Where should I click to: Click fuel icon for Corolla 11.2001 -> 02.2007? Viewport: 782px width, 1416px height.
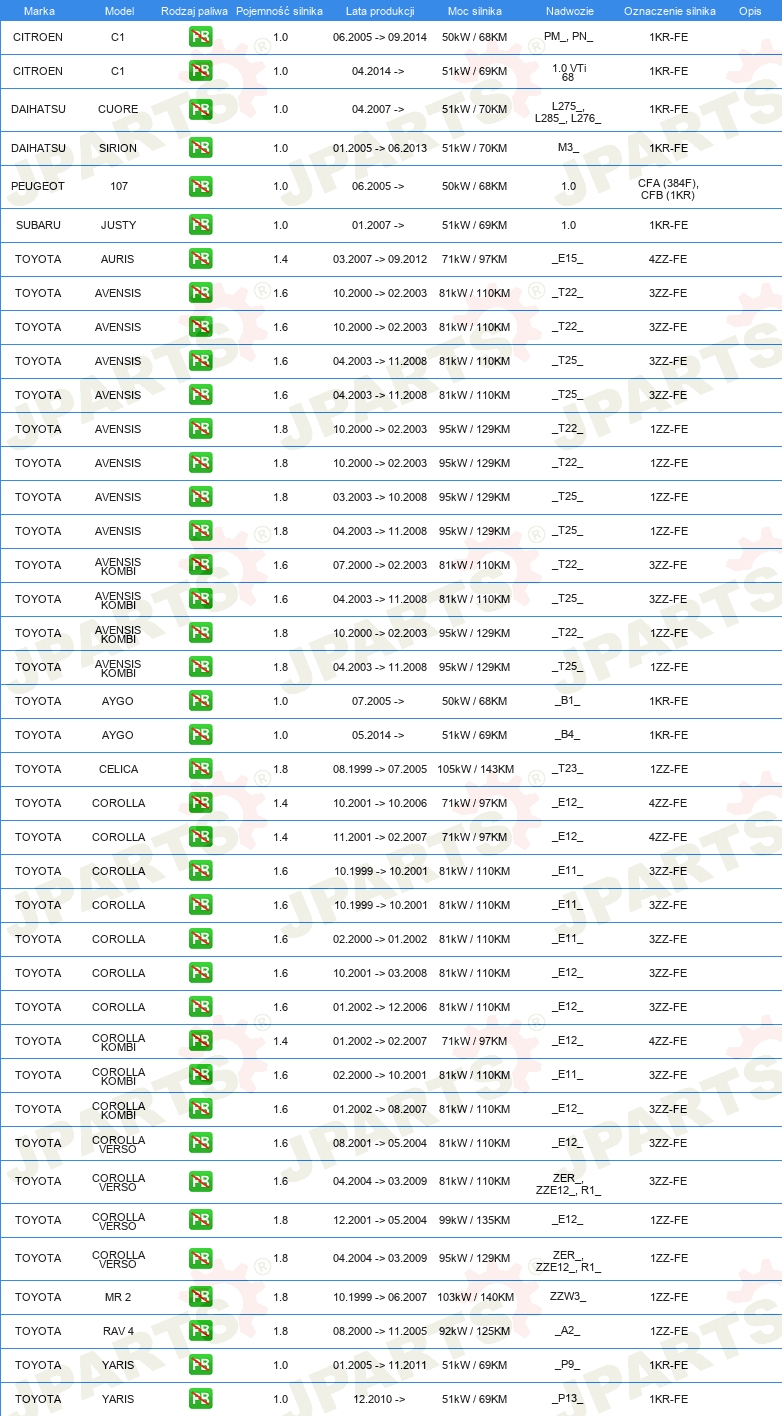pyautogui.click(x=200, y=837)
